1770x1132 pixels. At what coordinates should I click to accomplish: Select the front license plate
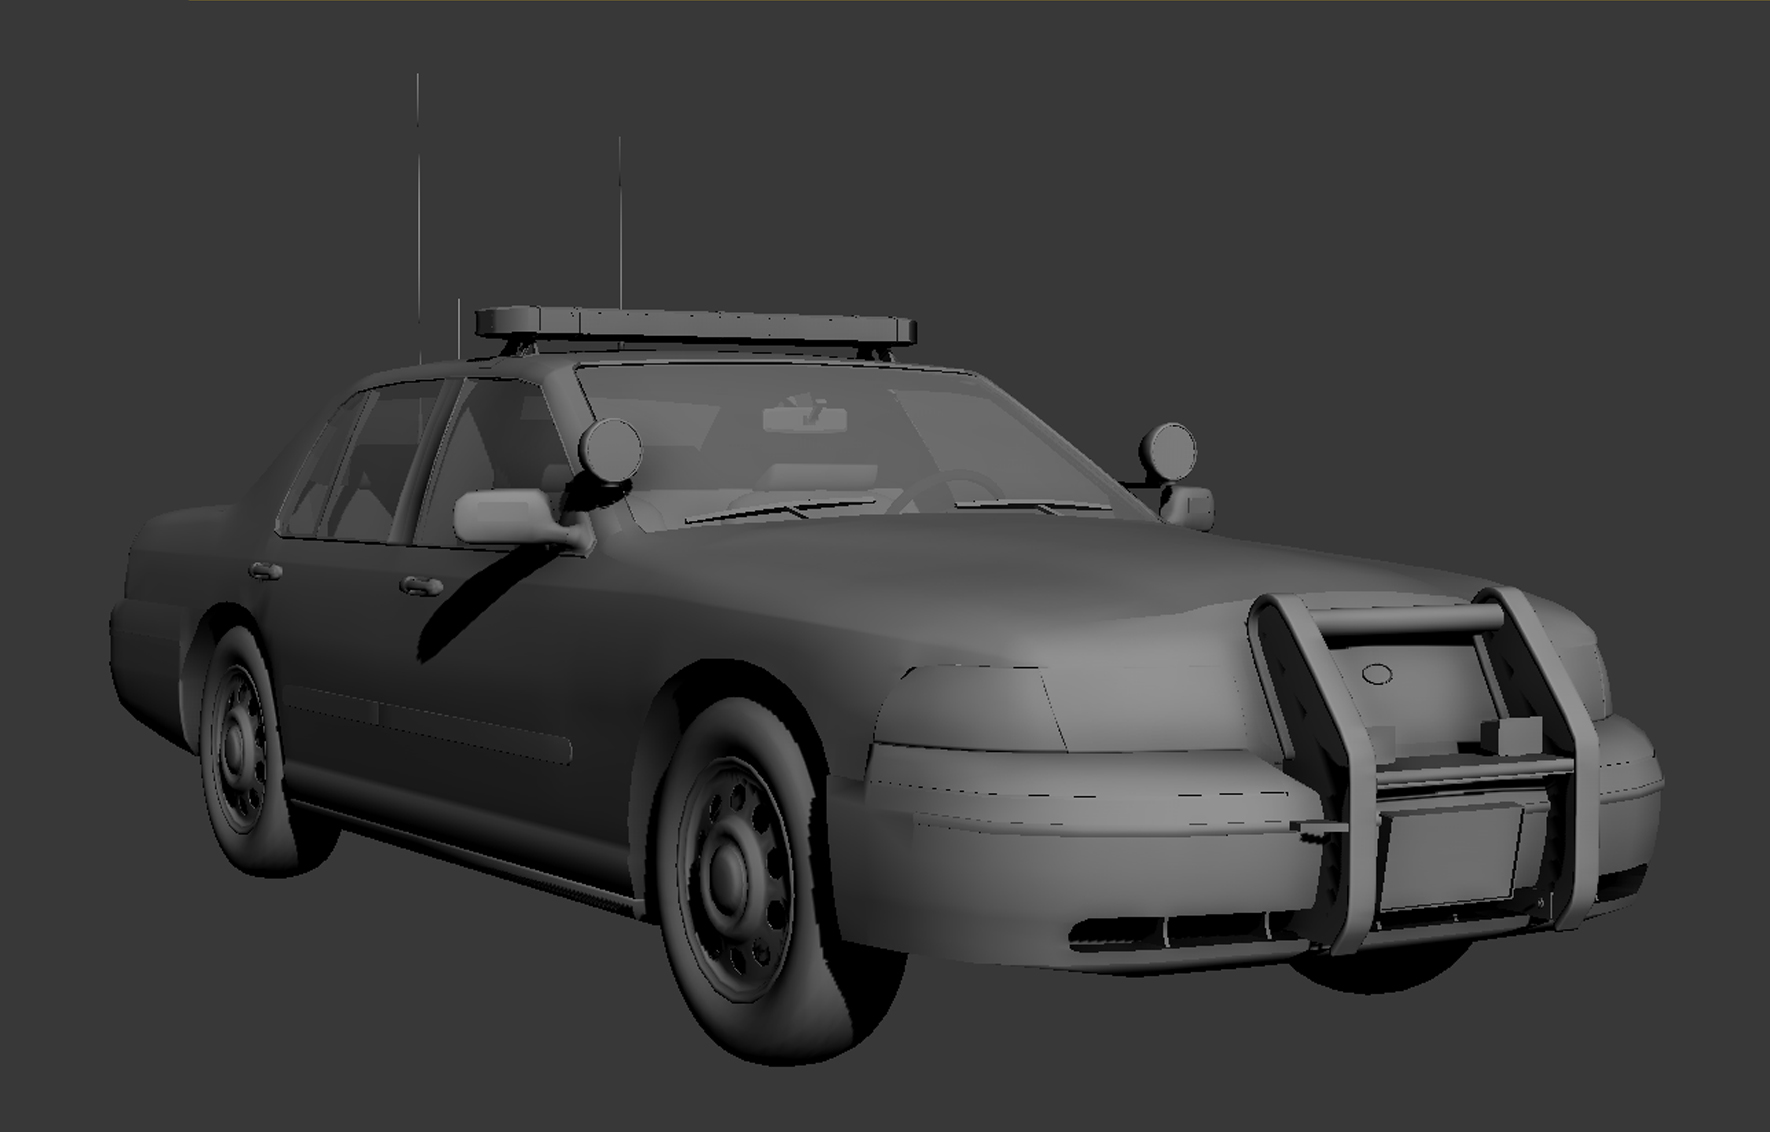(x=1450, y=855)
